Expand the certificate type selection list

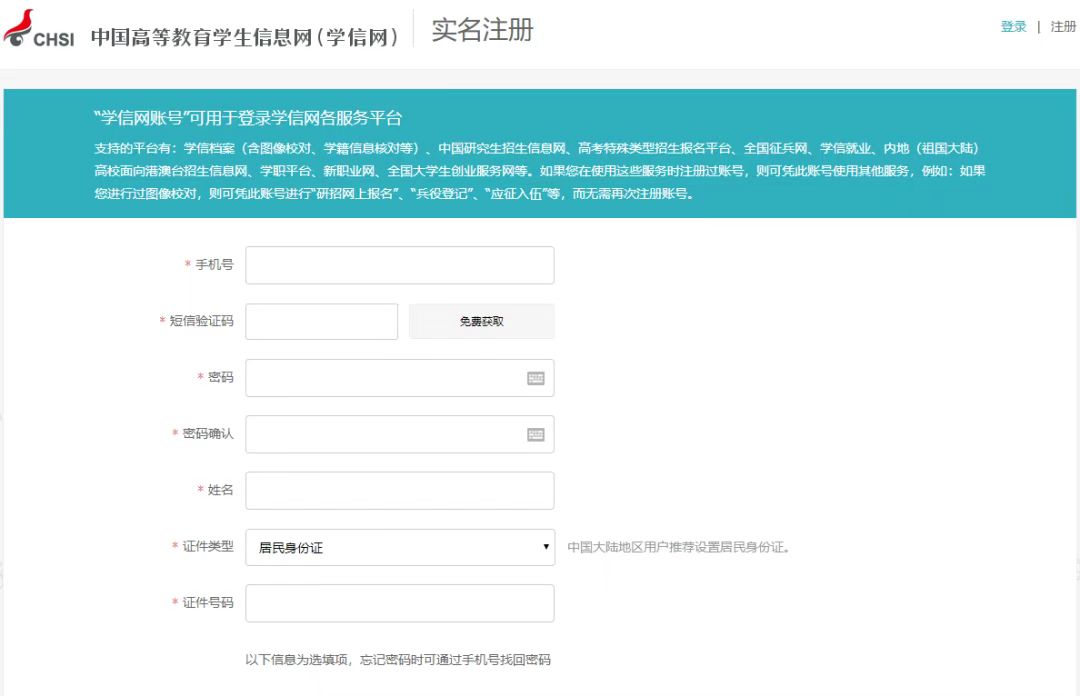400,547
